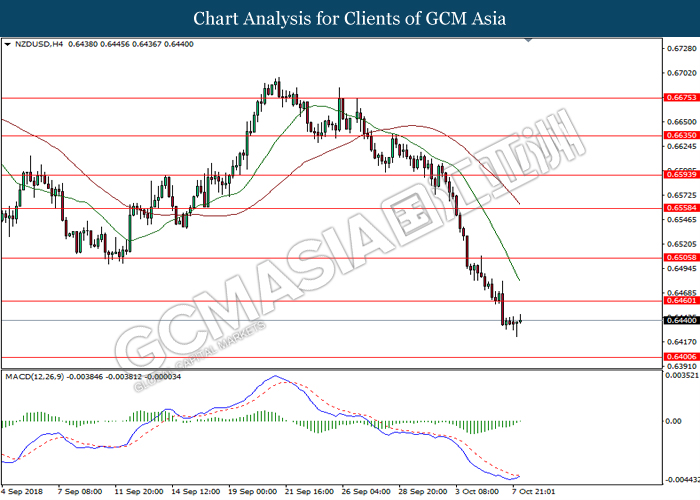The height and width of the screenshot is (500, 700).
Task: Click the 0.65725 axis value
Action: [681, 195]
